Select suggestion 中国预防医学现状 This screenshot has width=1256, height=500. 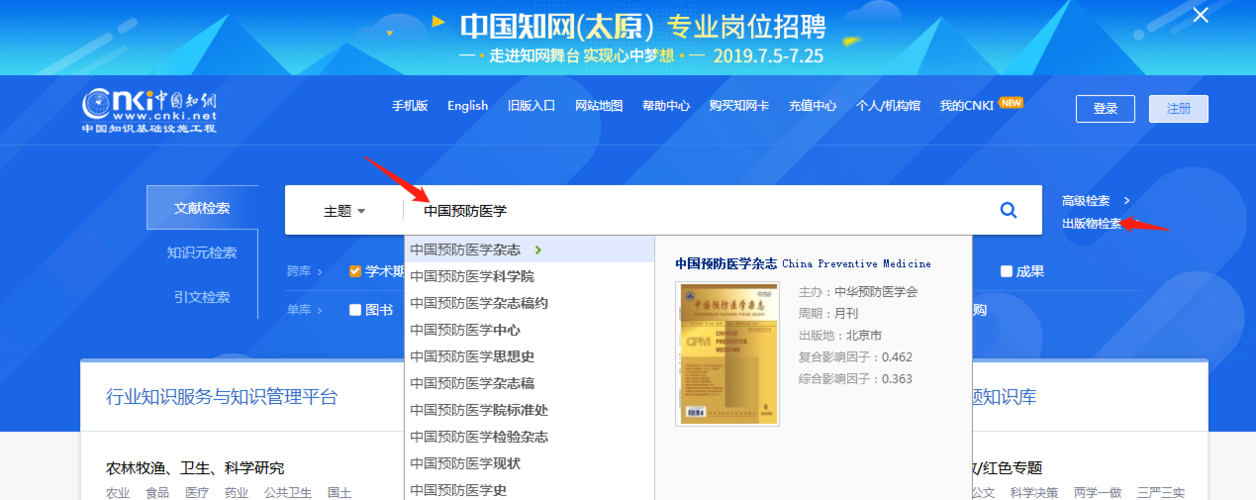coord(529,465)
